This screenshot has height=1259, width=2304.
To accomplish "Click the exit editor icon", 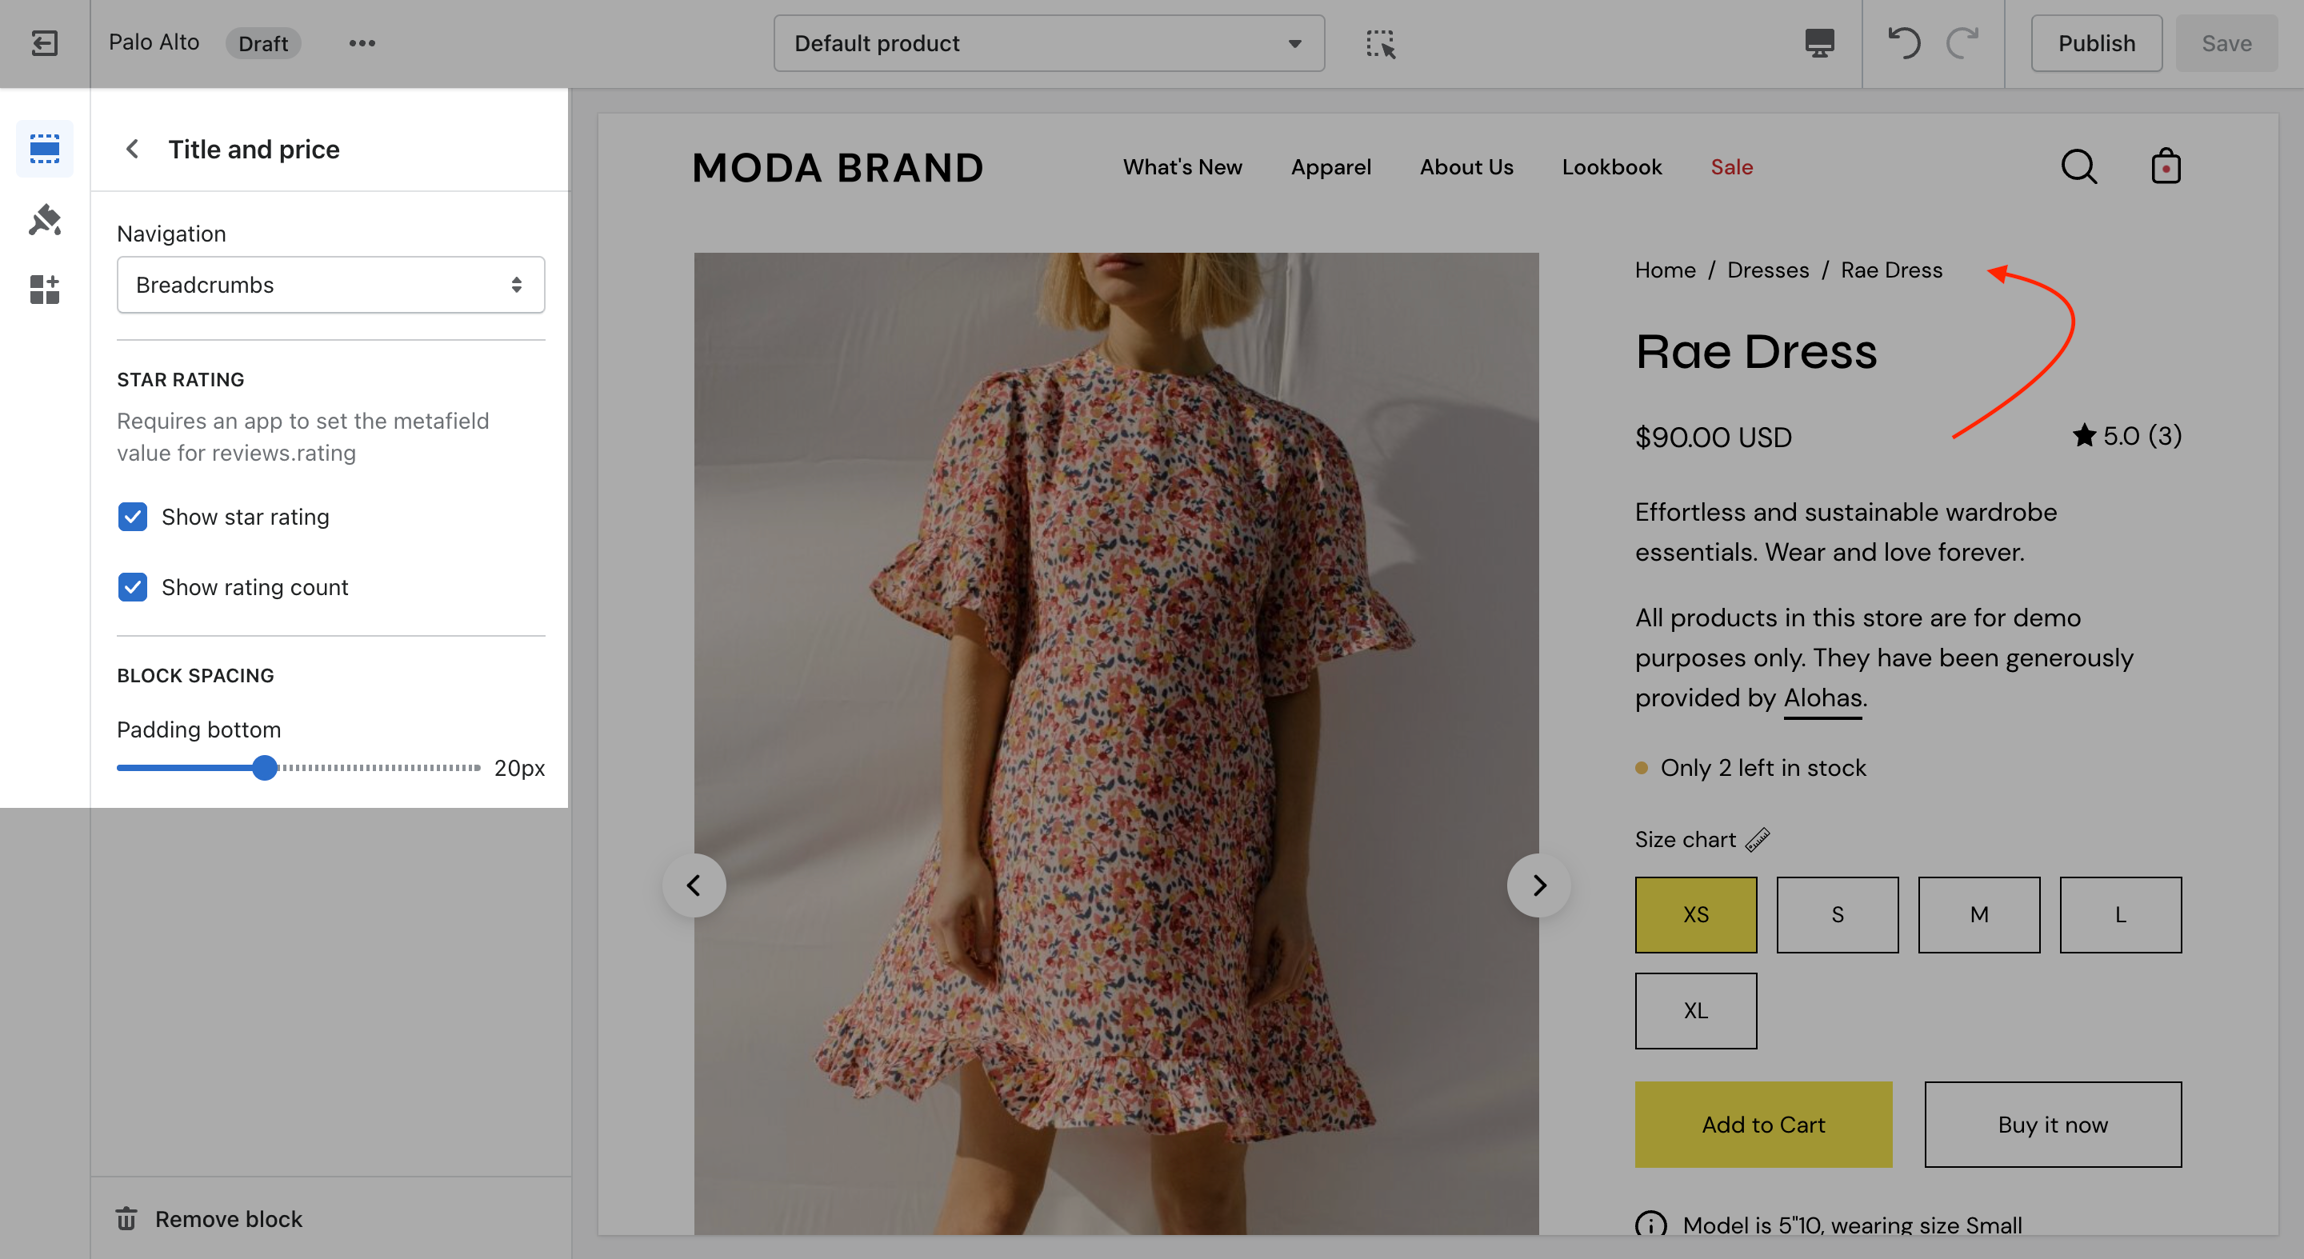I will [44, 43].
